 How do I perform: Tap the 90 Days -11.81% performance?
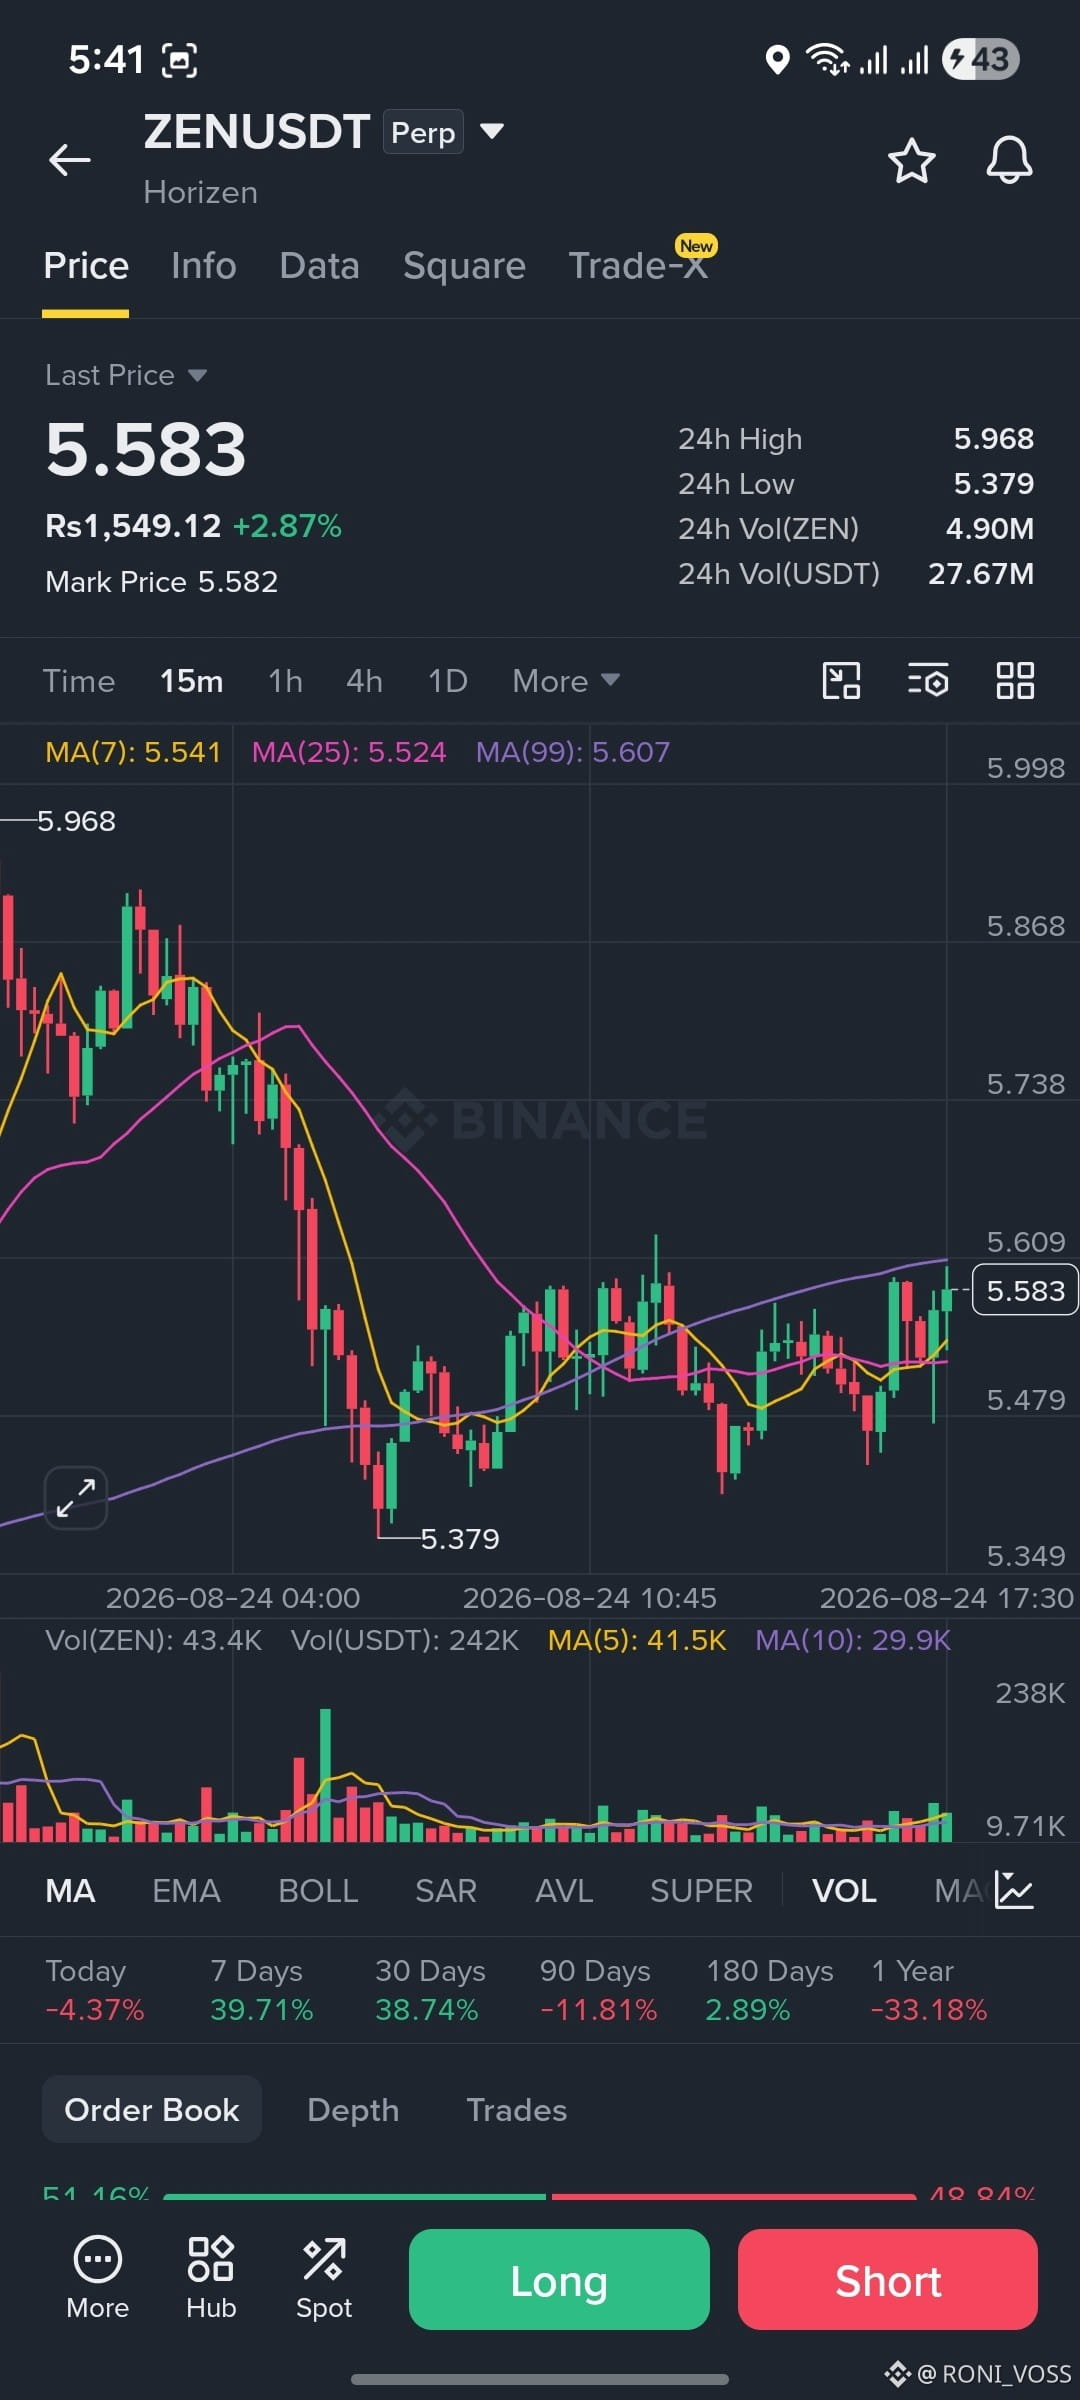598,1990
